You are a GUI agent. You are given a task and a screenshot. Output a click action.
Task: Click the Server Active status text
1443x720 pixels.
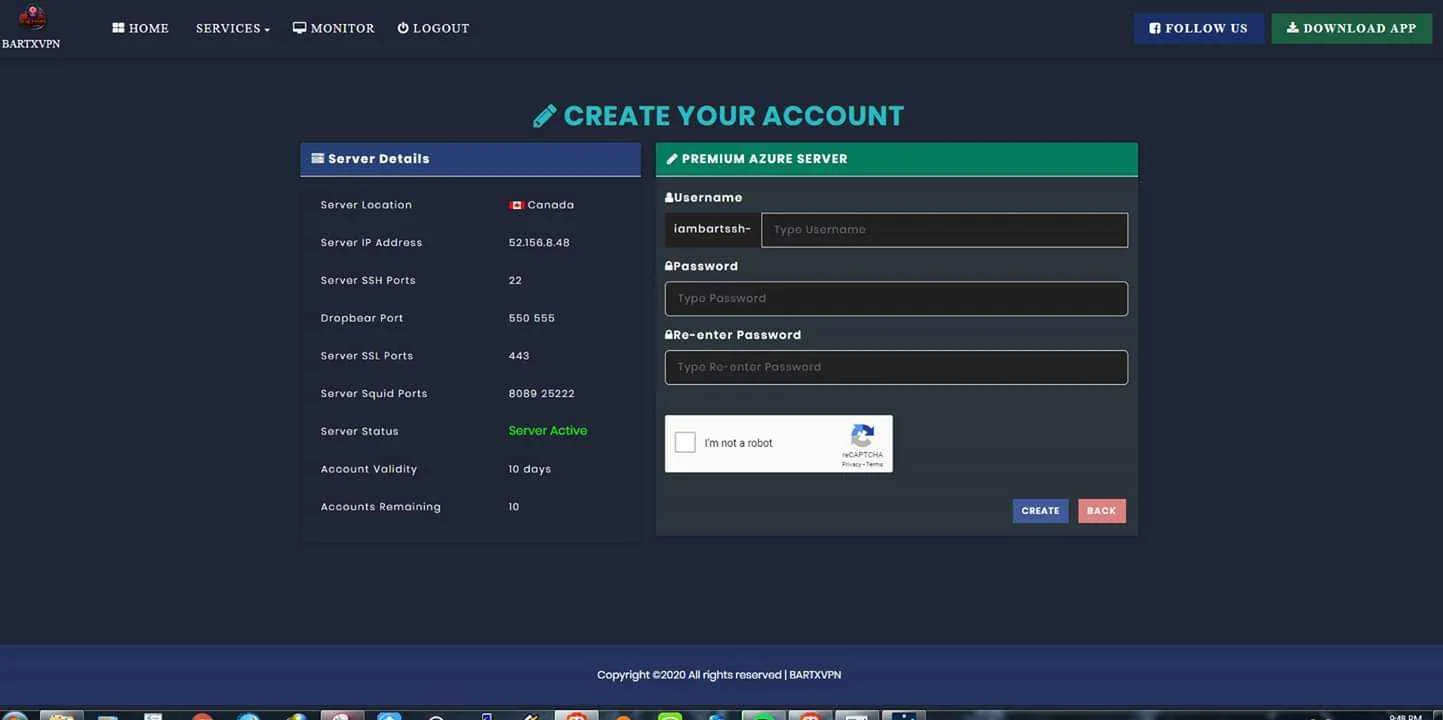coord(548,431)
